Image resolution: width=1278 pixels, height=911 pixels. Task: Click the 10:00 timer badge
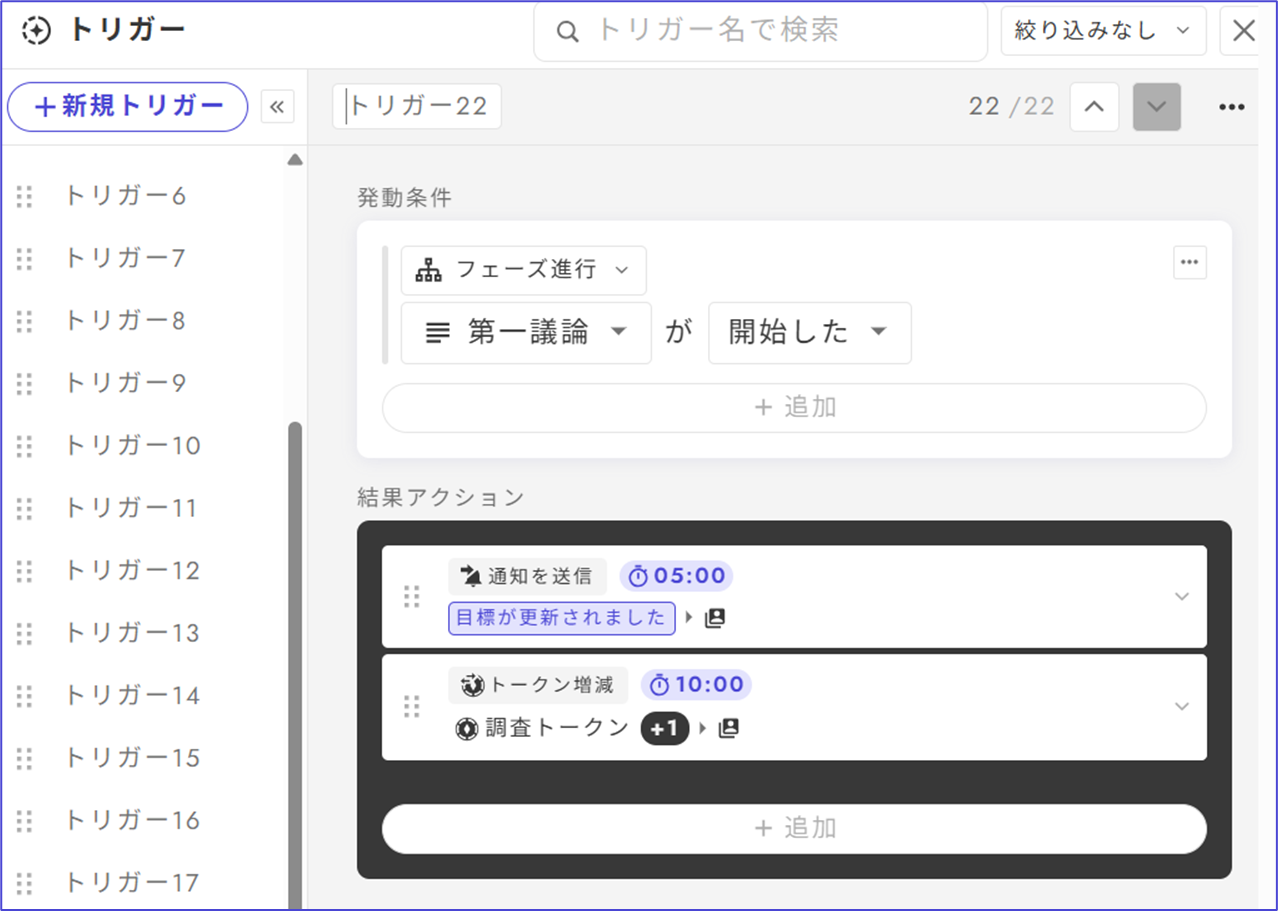coord(696,685)
